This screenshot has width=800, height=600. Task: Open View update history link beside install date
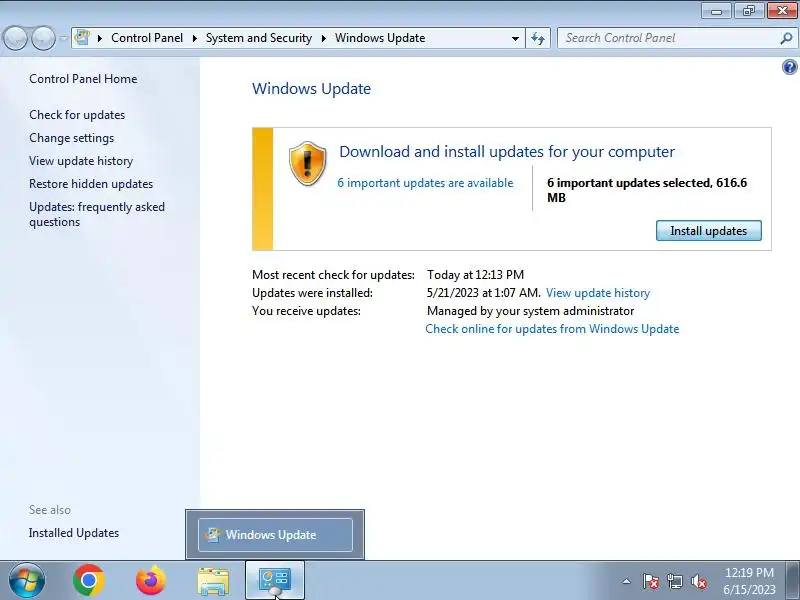pos(598,293)
